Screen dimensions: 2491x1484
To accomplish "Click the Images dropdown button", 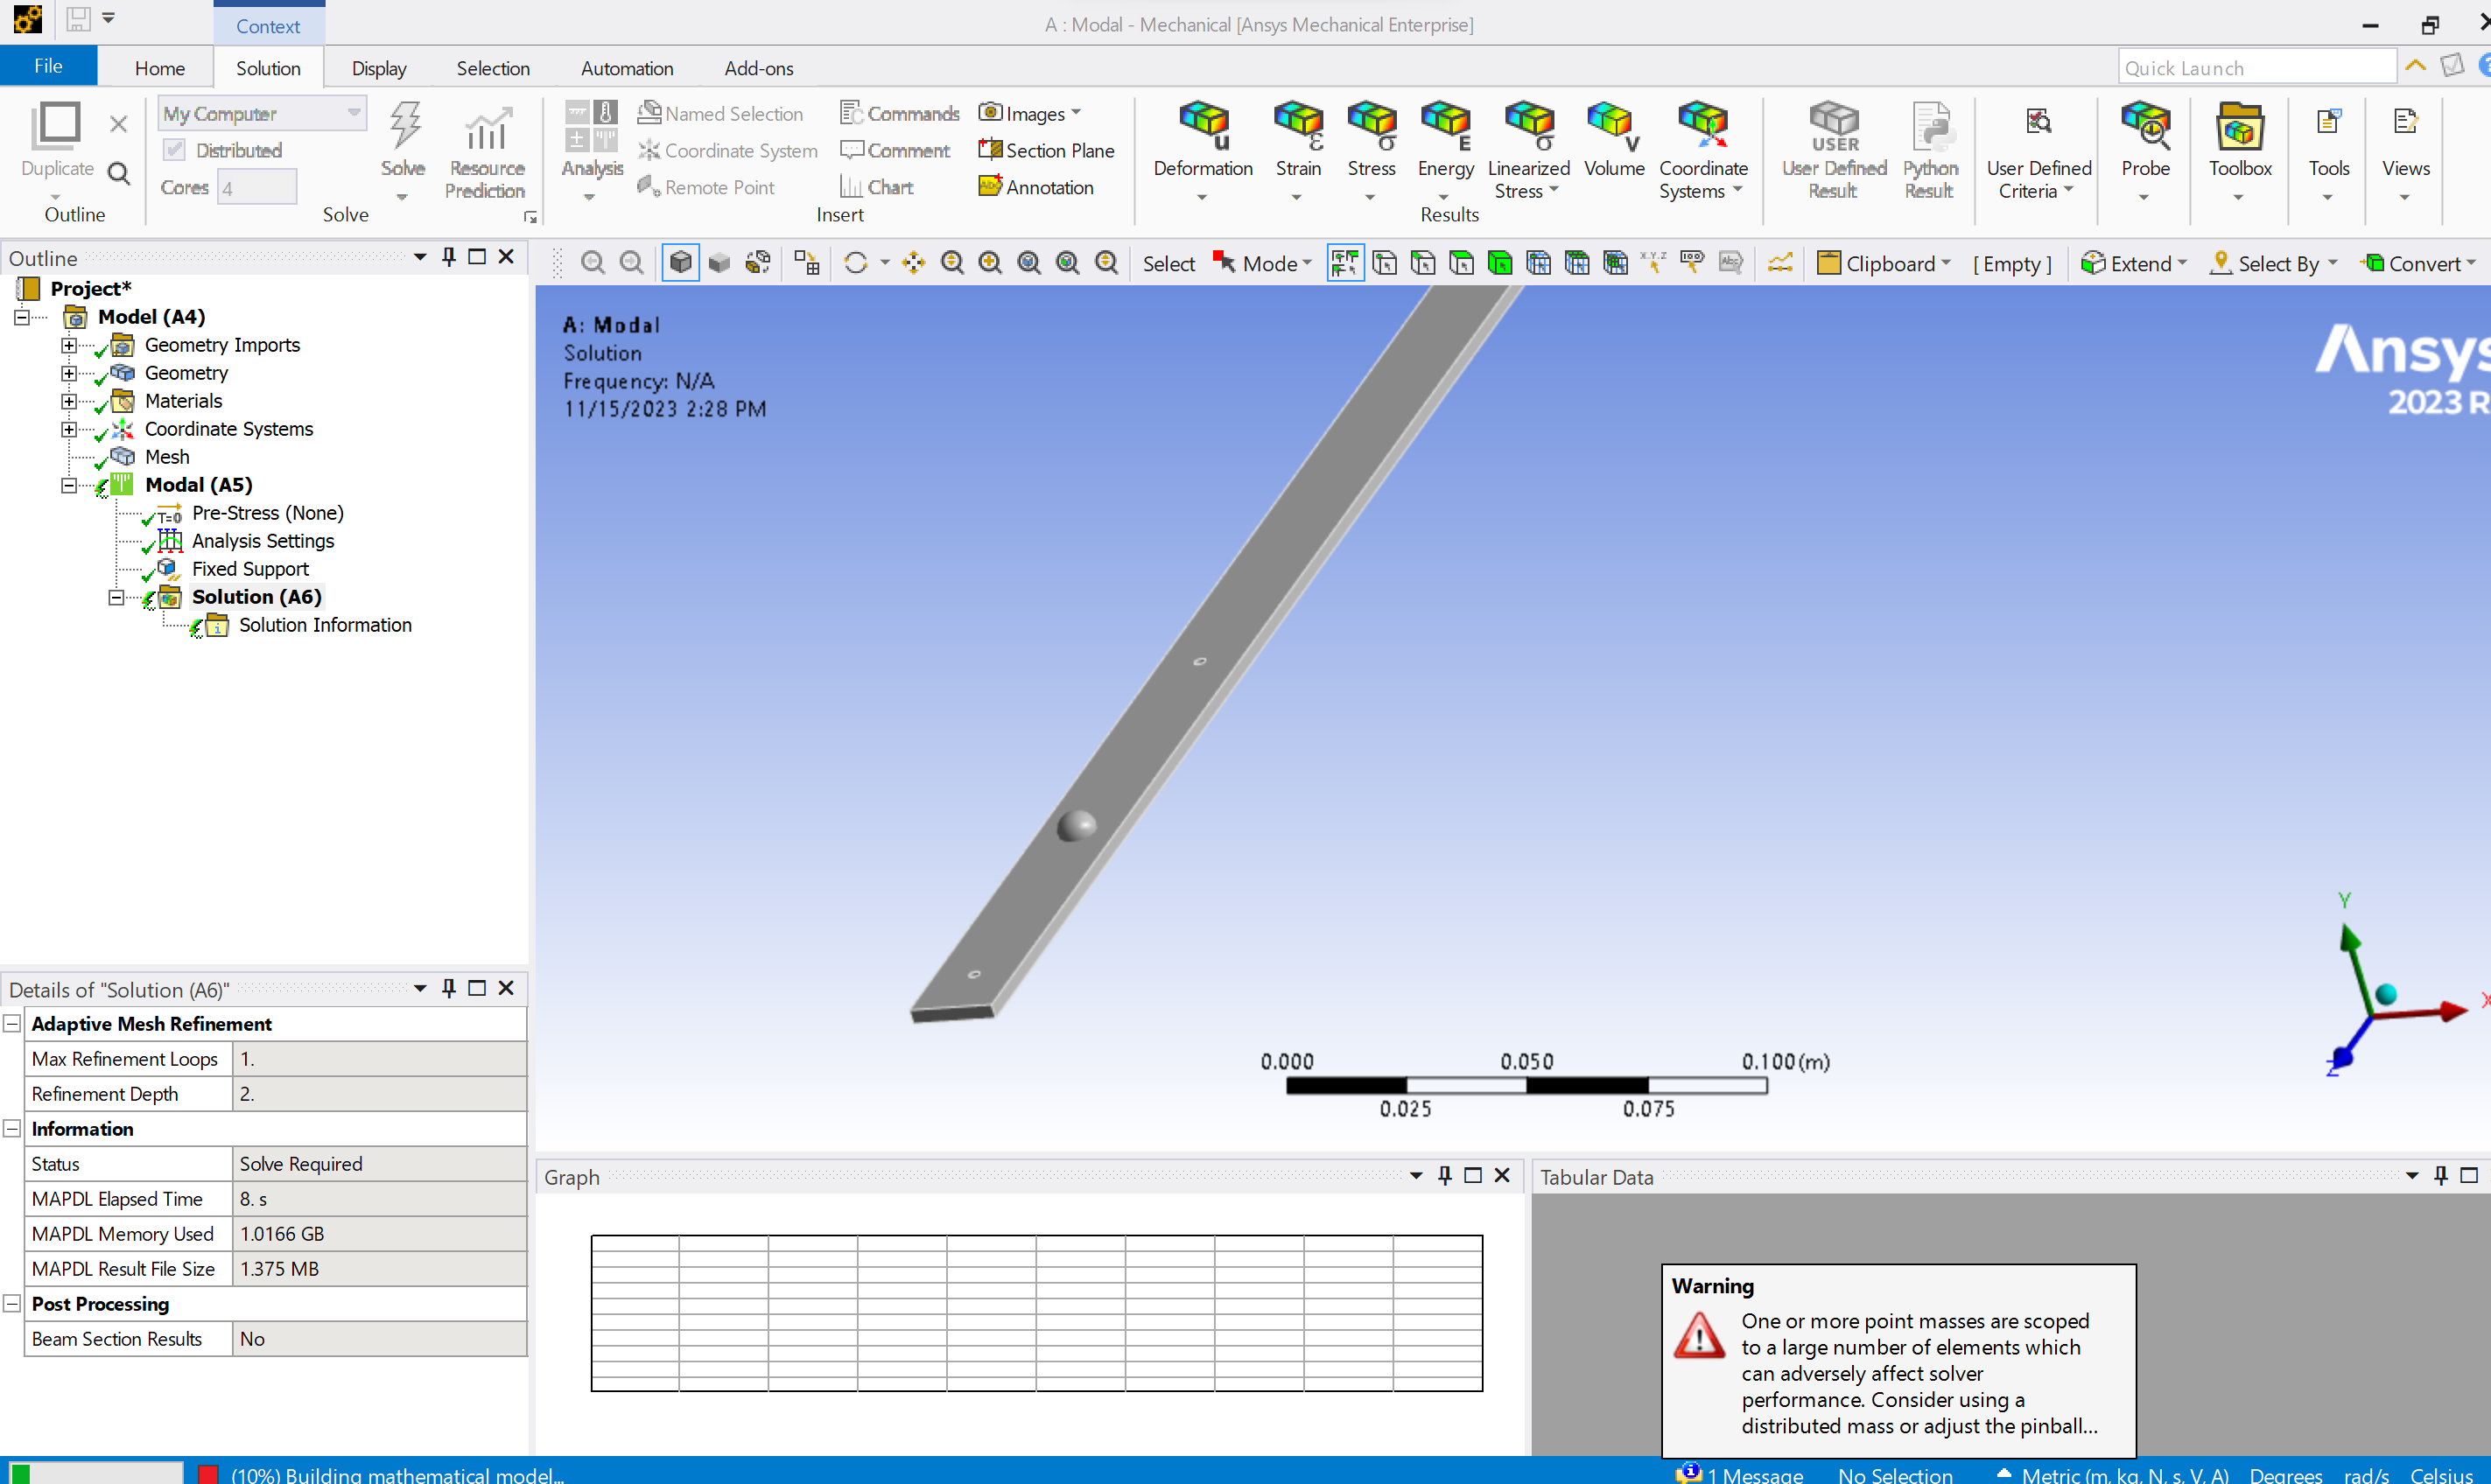I will click(1030, 113).
